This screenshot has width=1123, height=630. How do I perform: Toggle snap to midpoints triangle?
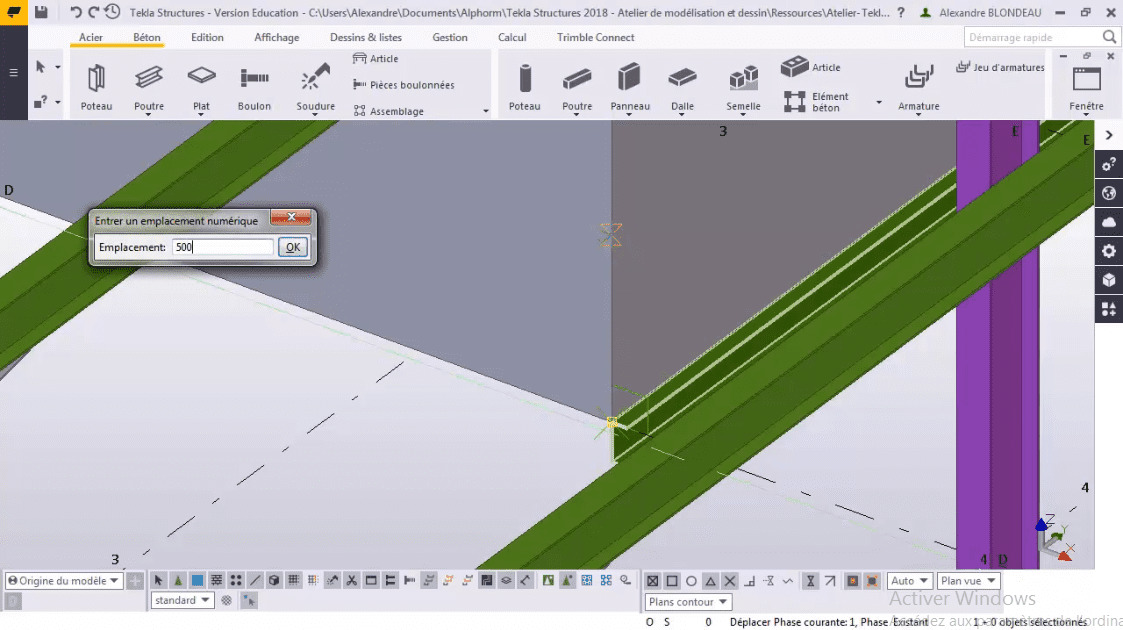[710, 581]
